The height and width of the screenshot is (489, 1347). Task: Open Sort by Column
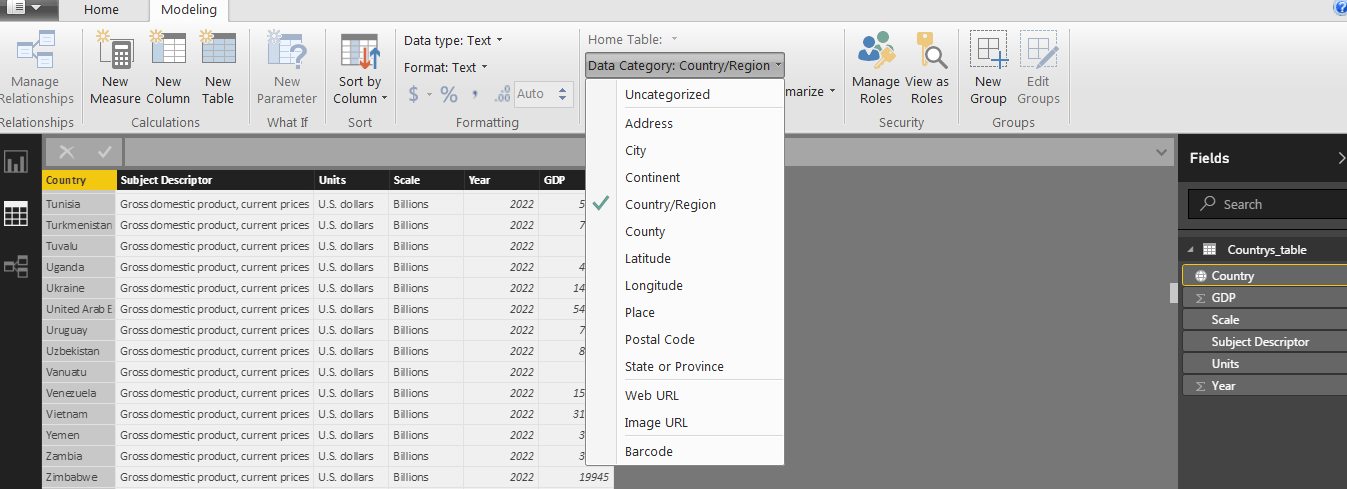tap(360, 68)
